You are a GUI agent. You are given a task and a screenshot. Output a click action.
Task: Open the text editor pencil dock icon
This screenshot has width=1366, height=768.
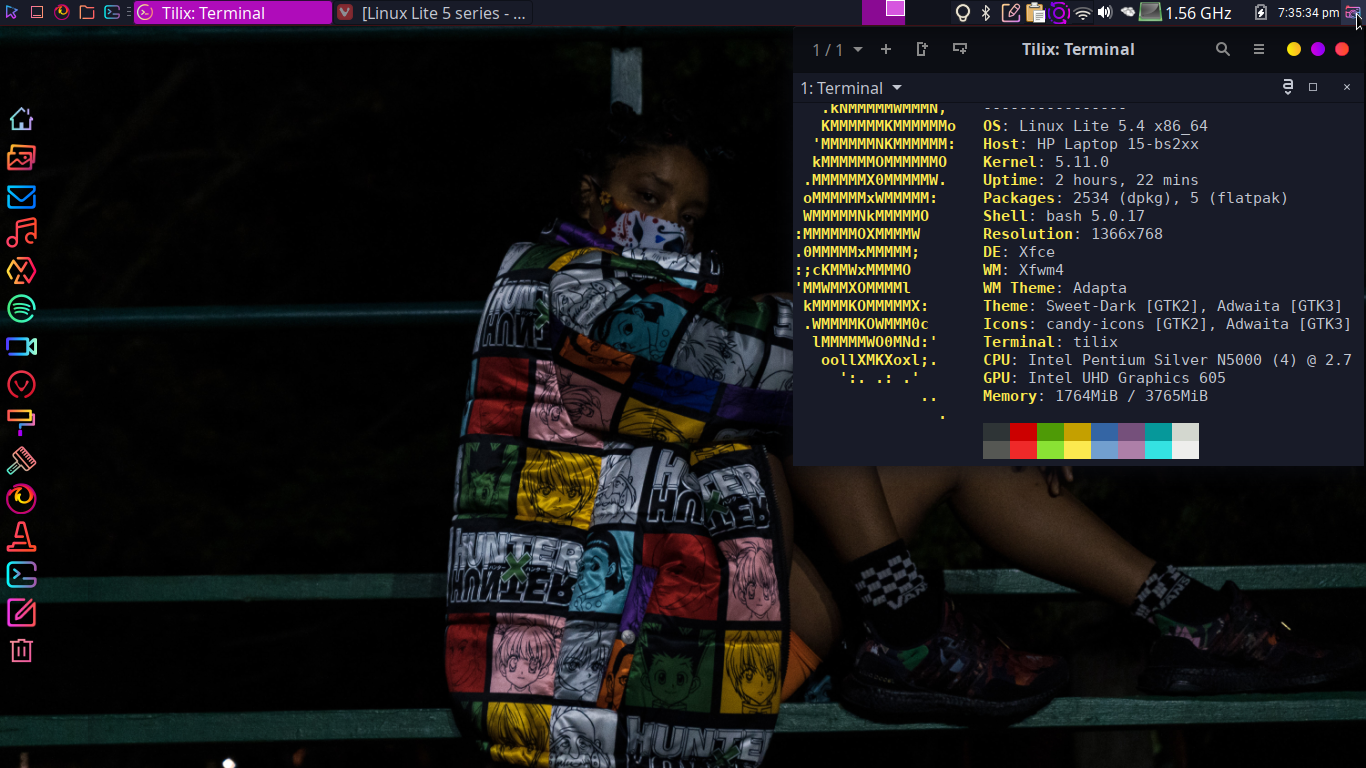(x=22, y=612)
